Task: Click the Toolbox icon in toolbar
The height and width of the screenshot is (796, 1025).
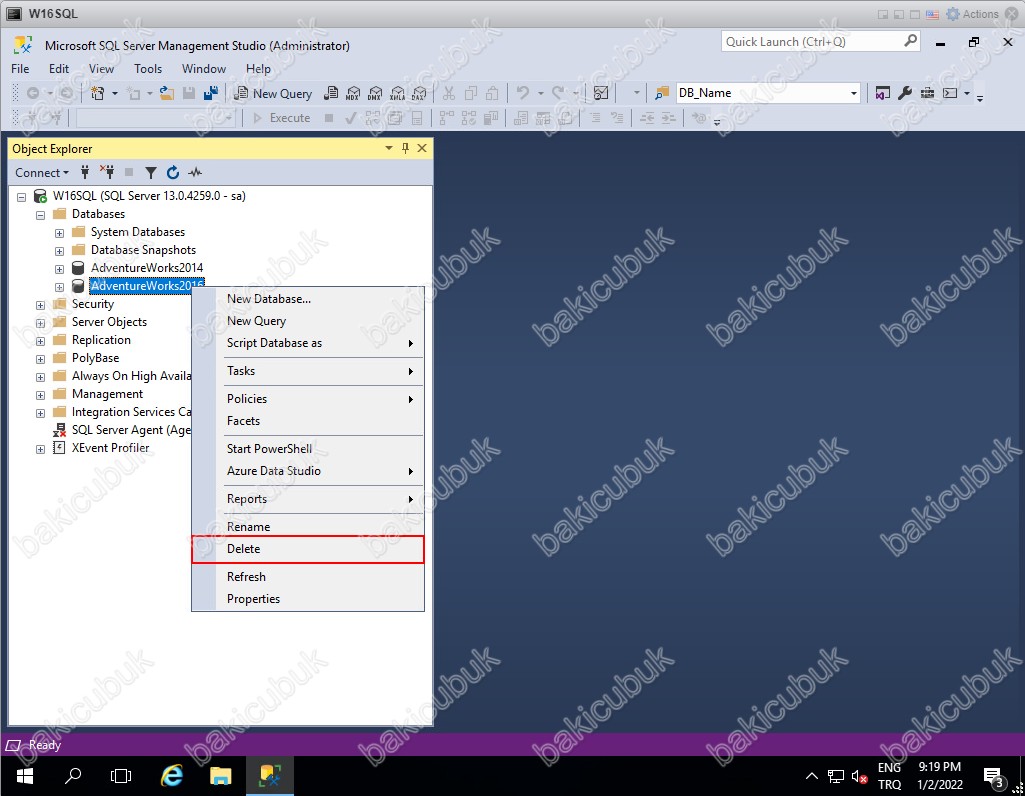Action: click(x=927, y=93)
